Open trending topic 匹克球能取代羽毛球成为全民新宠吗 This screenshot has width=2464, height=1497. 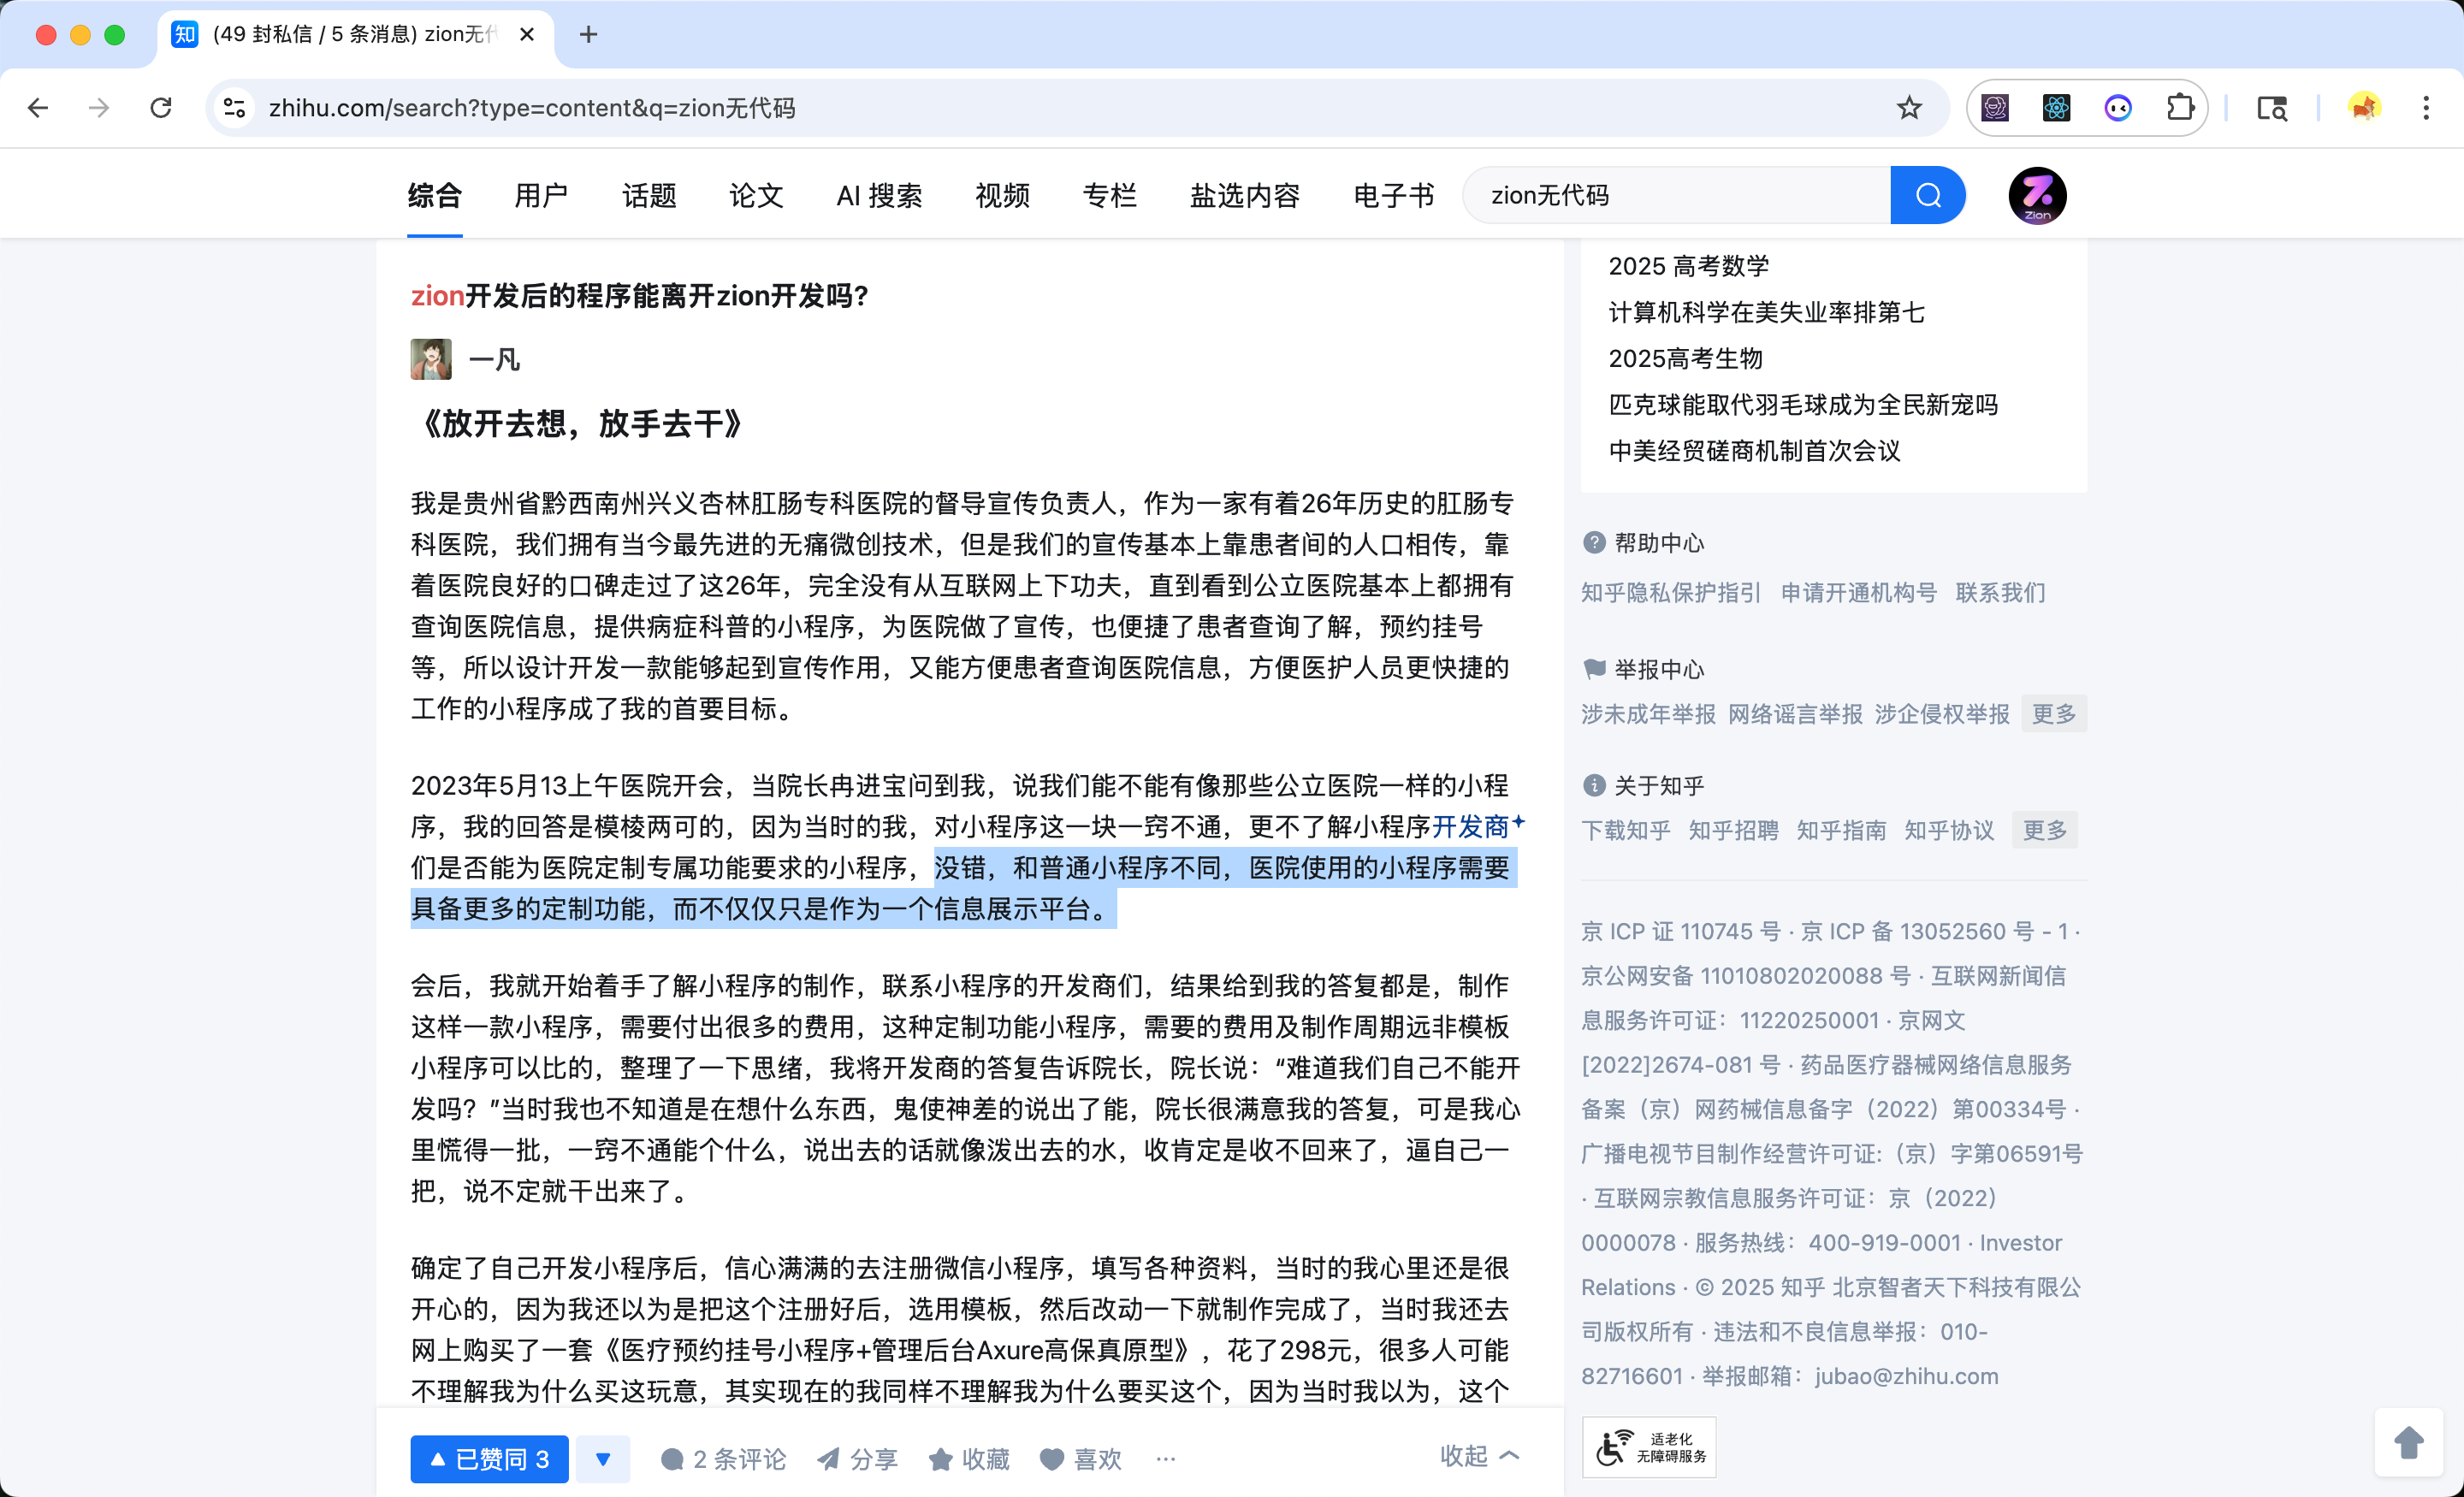(x=1803, y=404)
